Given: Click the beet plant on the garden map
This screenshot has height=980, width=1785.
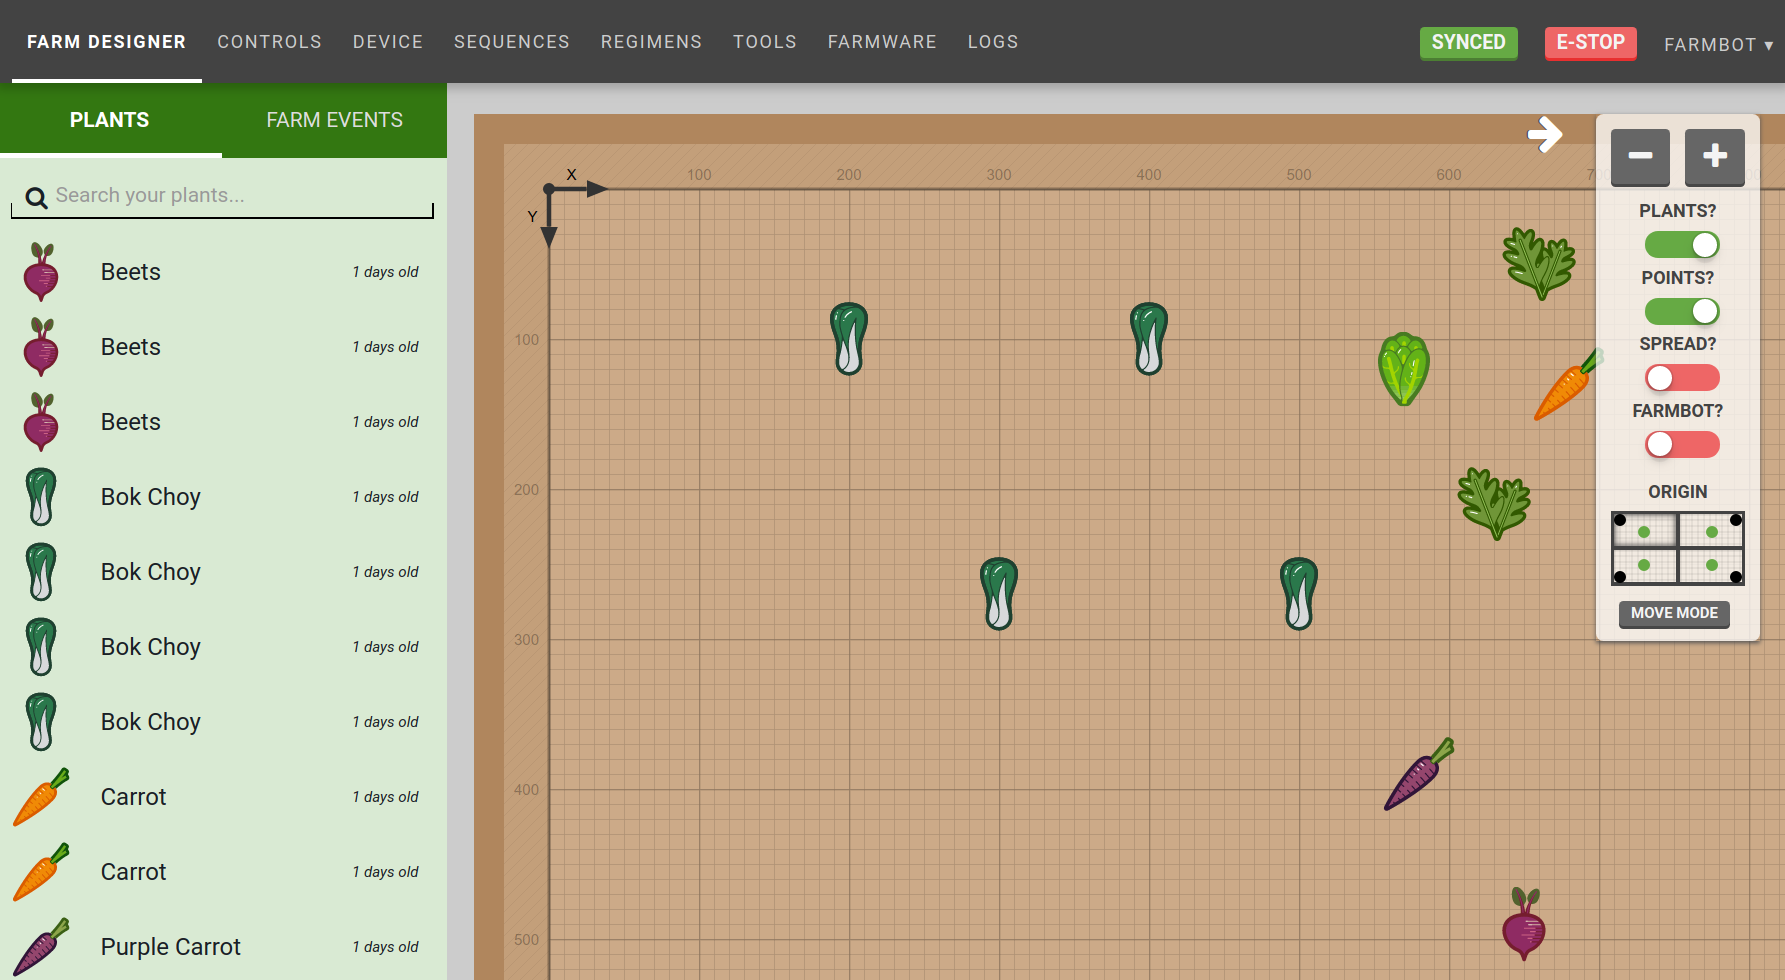Looking at the screenshot, I should [1523, 924].
